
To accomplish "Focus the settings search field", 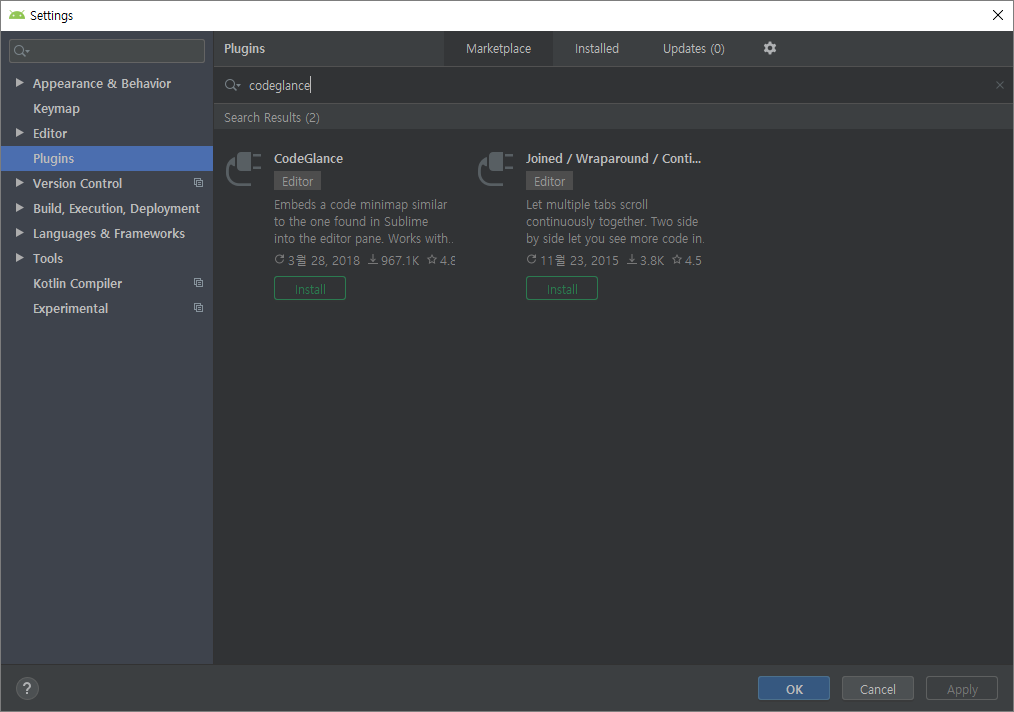I will (107, 51).
